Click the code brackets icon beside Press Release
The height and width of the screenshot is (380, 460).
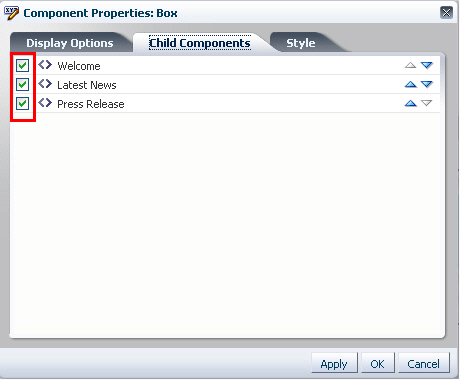(45, 103)
